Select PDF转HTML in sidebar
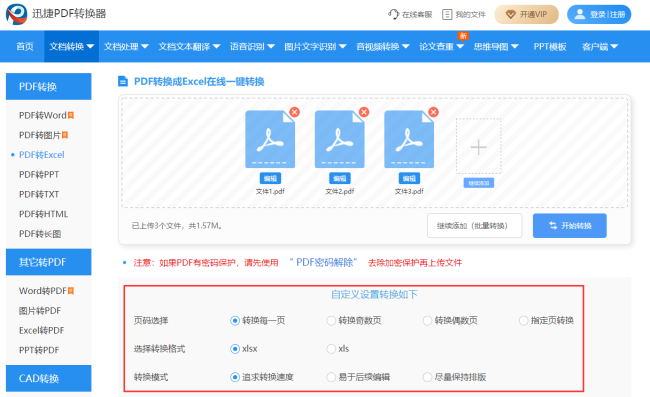The height and width of the screenshot is (397, 650). point(44,214)
